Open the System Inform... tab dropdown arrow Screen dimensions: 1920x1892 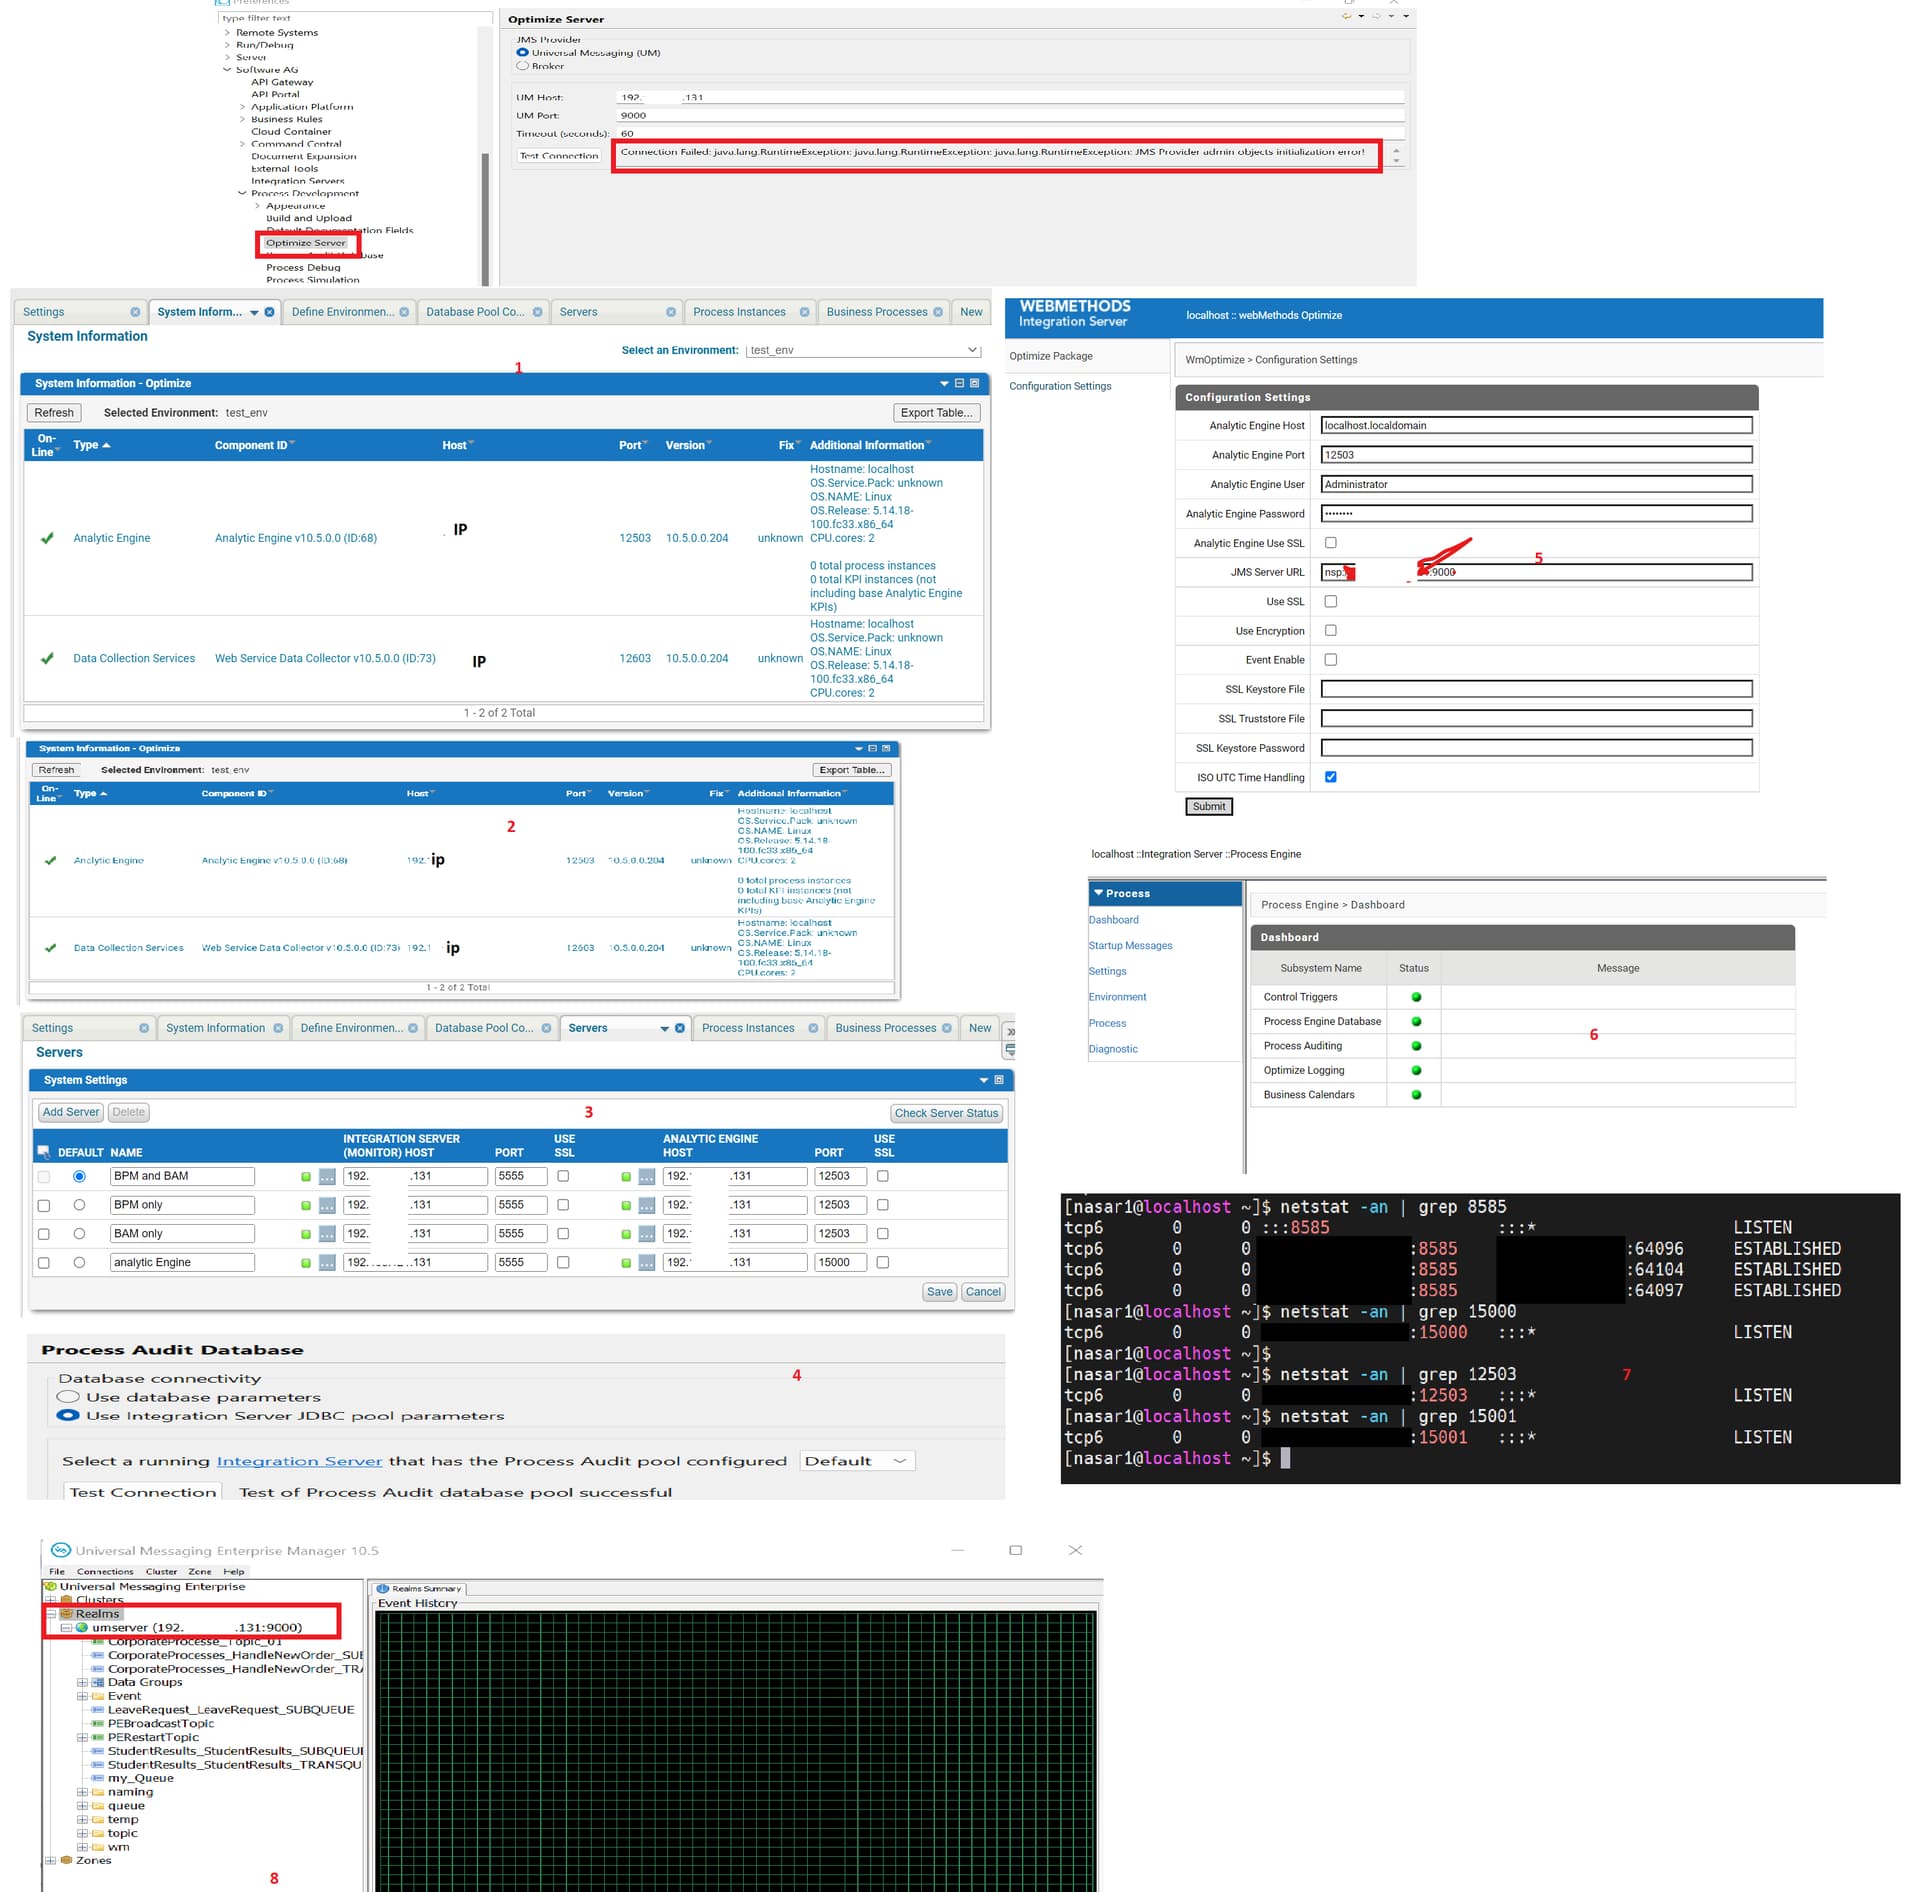tap(254, 313)
